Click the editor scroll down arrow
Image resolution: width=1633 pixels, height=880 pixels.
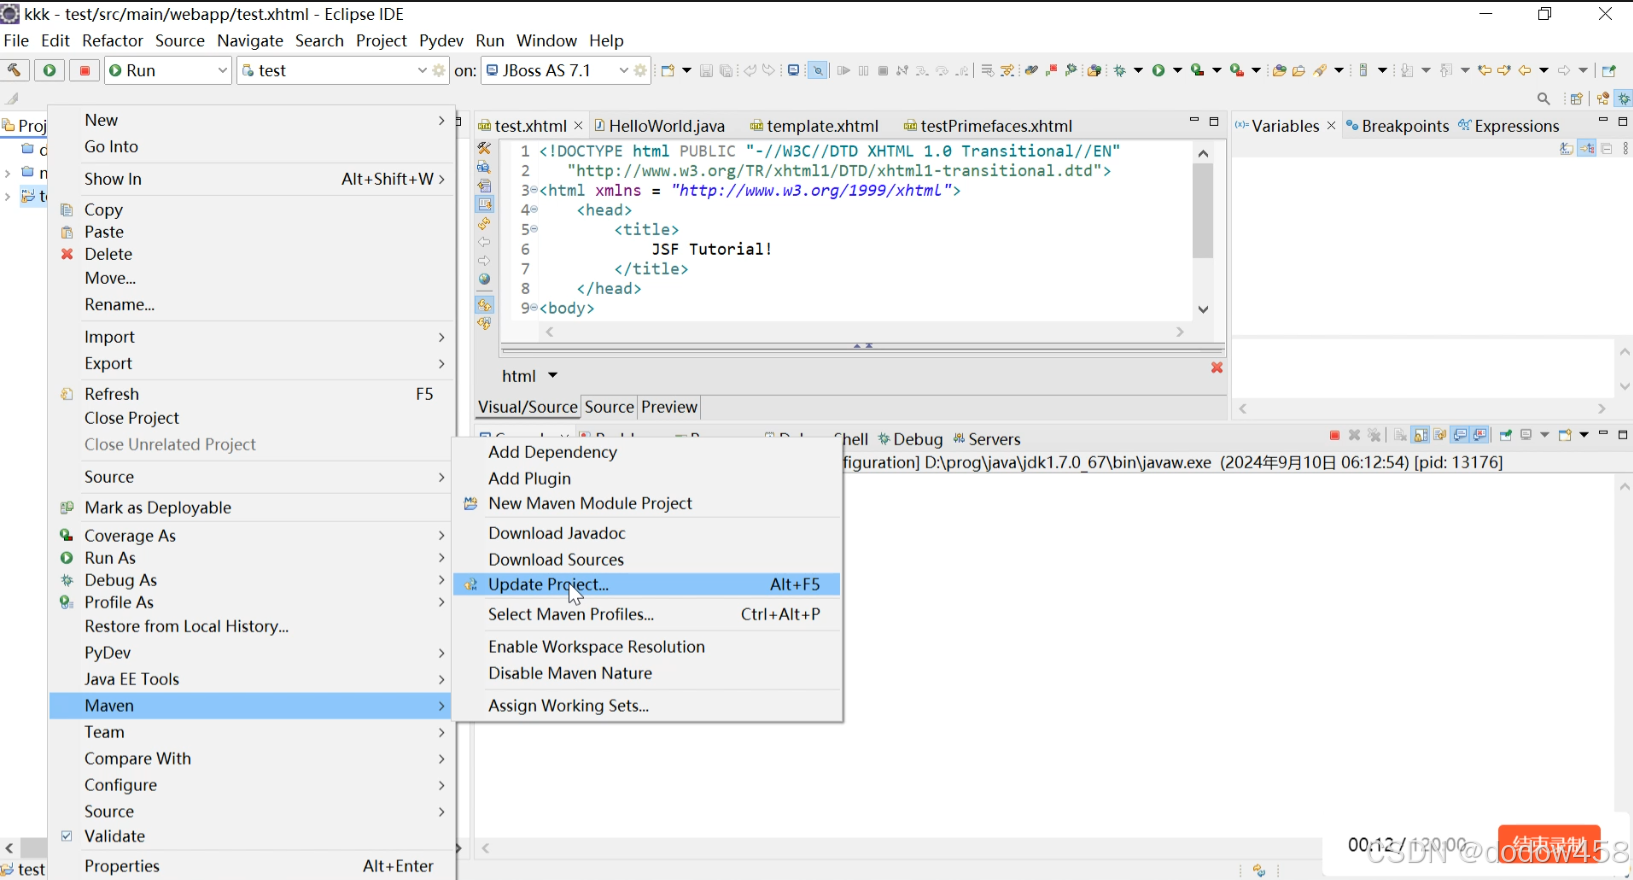click(x=1203, y=309)
